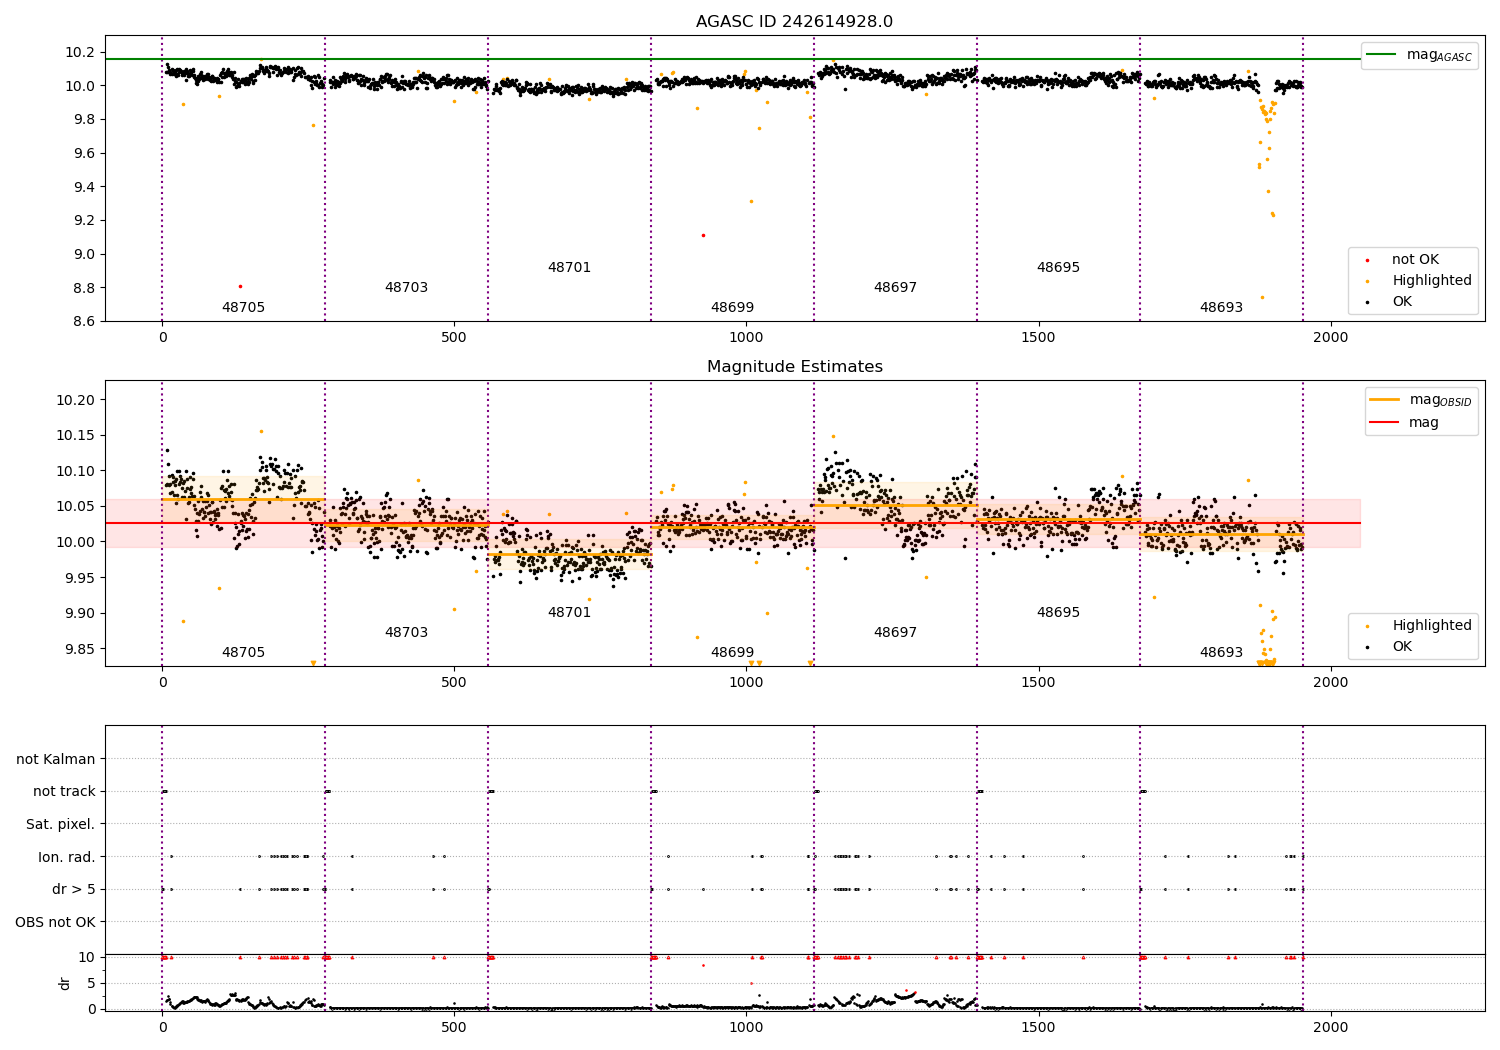Click the 10.2 y-axis tick label
Screen dimensions: 1500x1050
tap(81, 52)
